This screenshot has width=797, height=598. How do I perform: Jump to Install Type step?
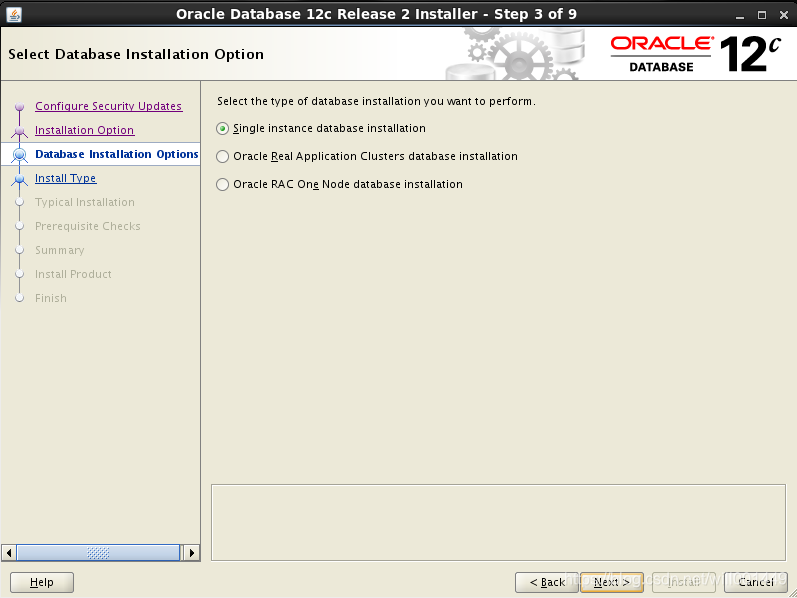[x=66, y=178]
